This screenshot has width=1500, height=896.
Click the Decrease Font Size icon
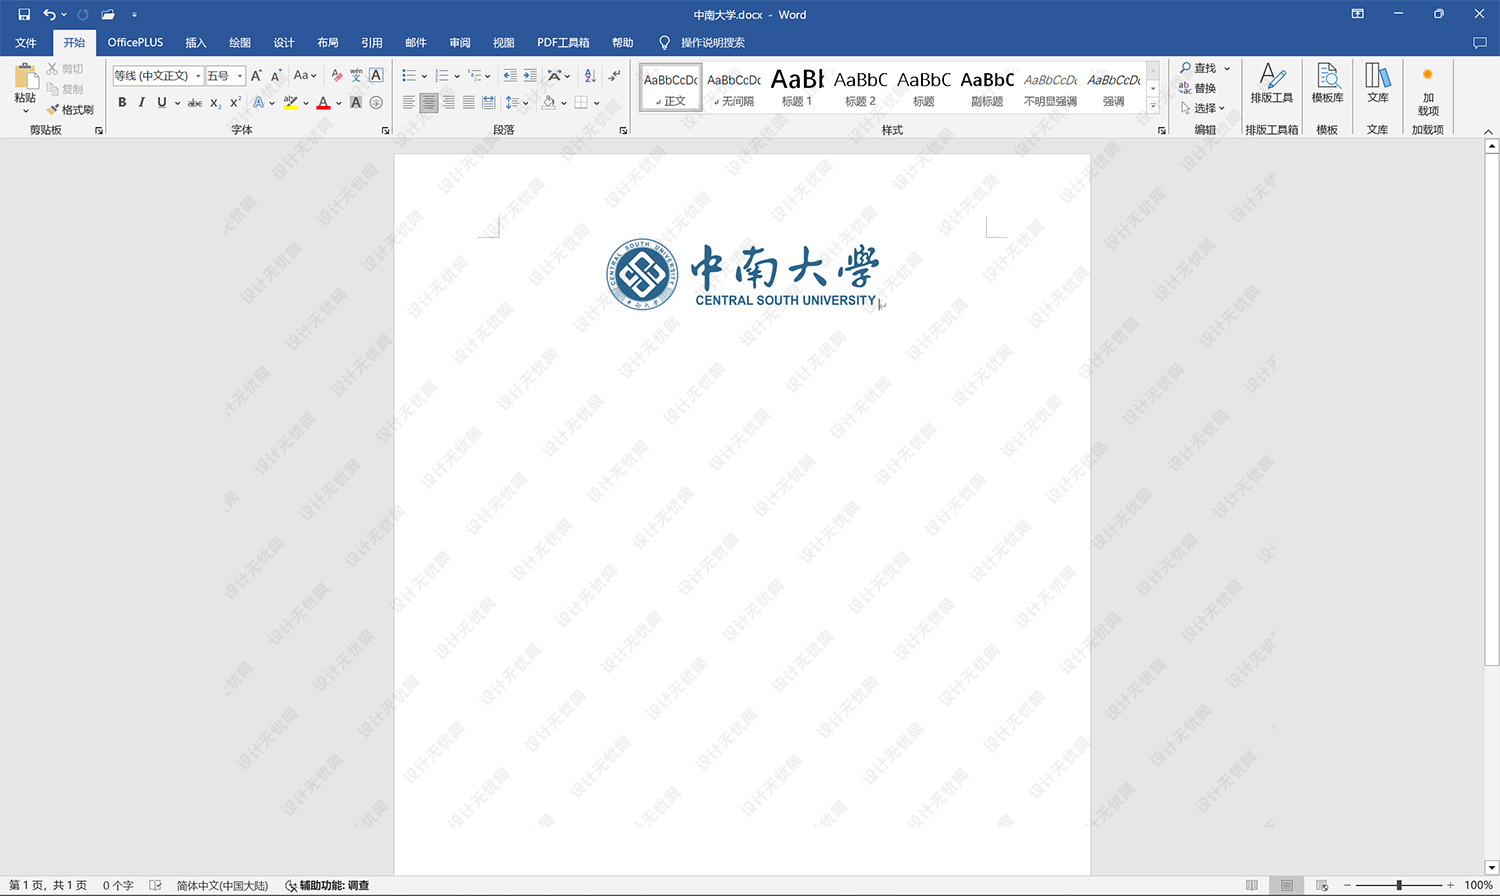(276, 76)
